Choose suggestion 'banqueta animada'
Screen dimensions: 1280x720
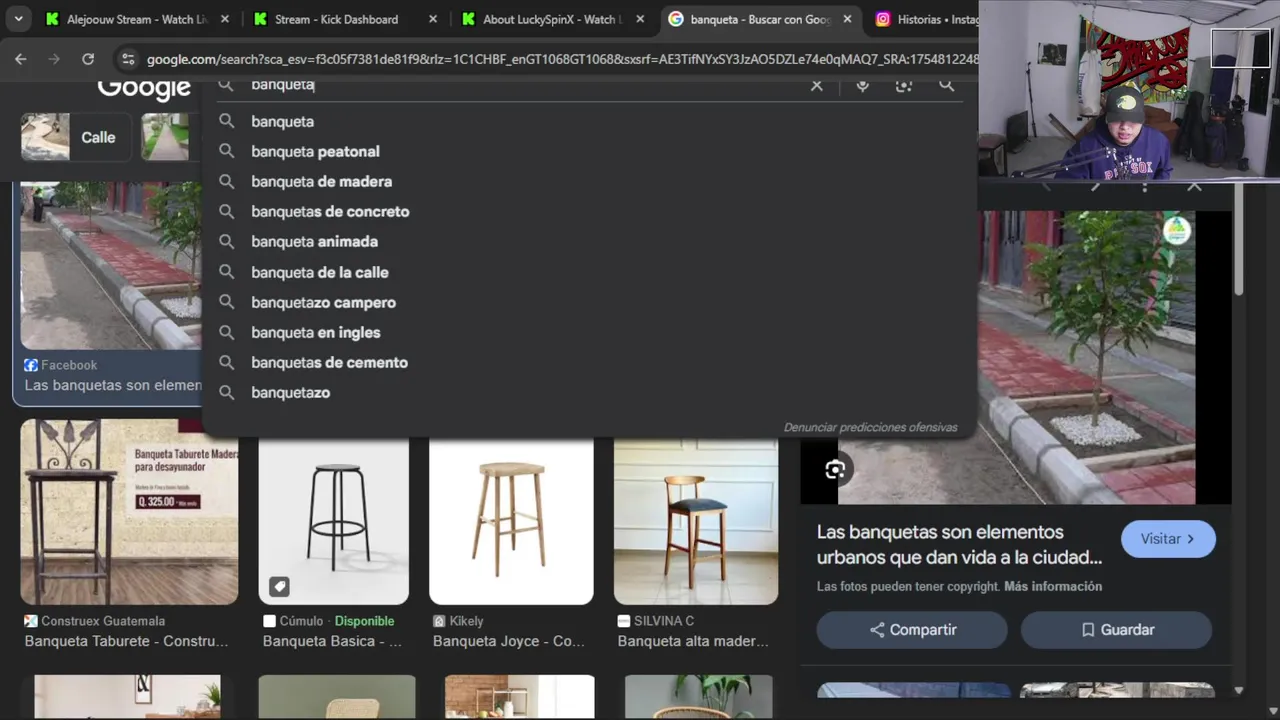click(x=589, y=241)
